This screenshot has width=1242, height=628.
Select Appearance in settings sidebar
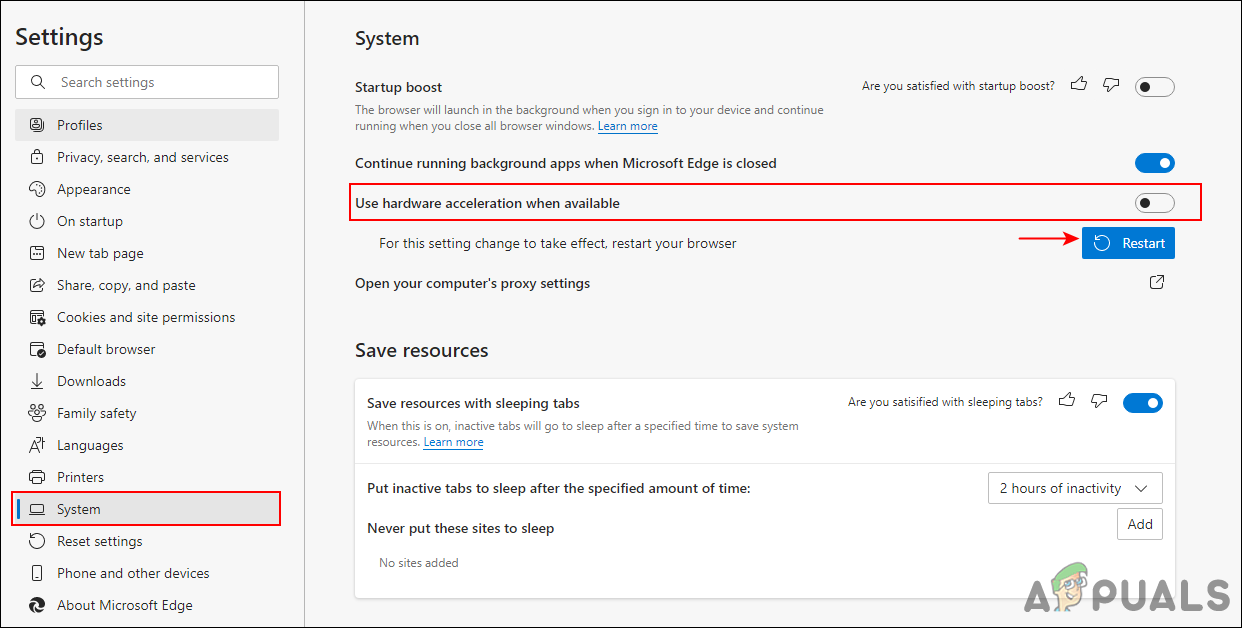coord(94,189)
